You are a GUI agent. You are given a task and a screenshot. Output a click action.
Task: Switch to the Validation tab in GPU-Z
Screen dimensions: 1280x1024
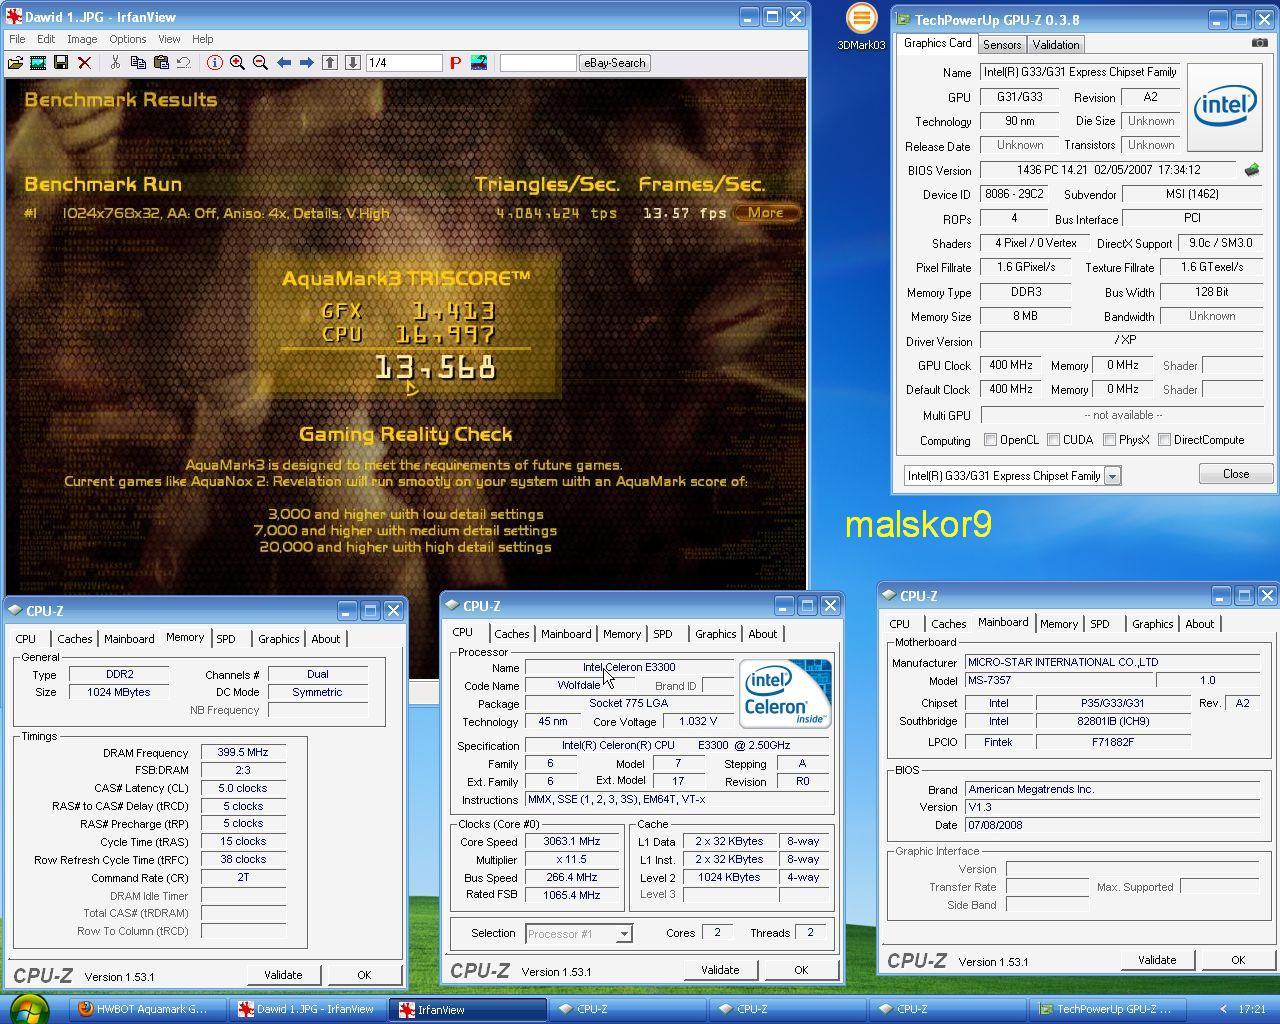pyautogui.click(x=1056, y=45)
